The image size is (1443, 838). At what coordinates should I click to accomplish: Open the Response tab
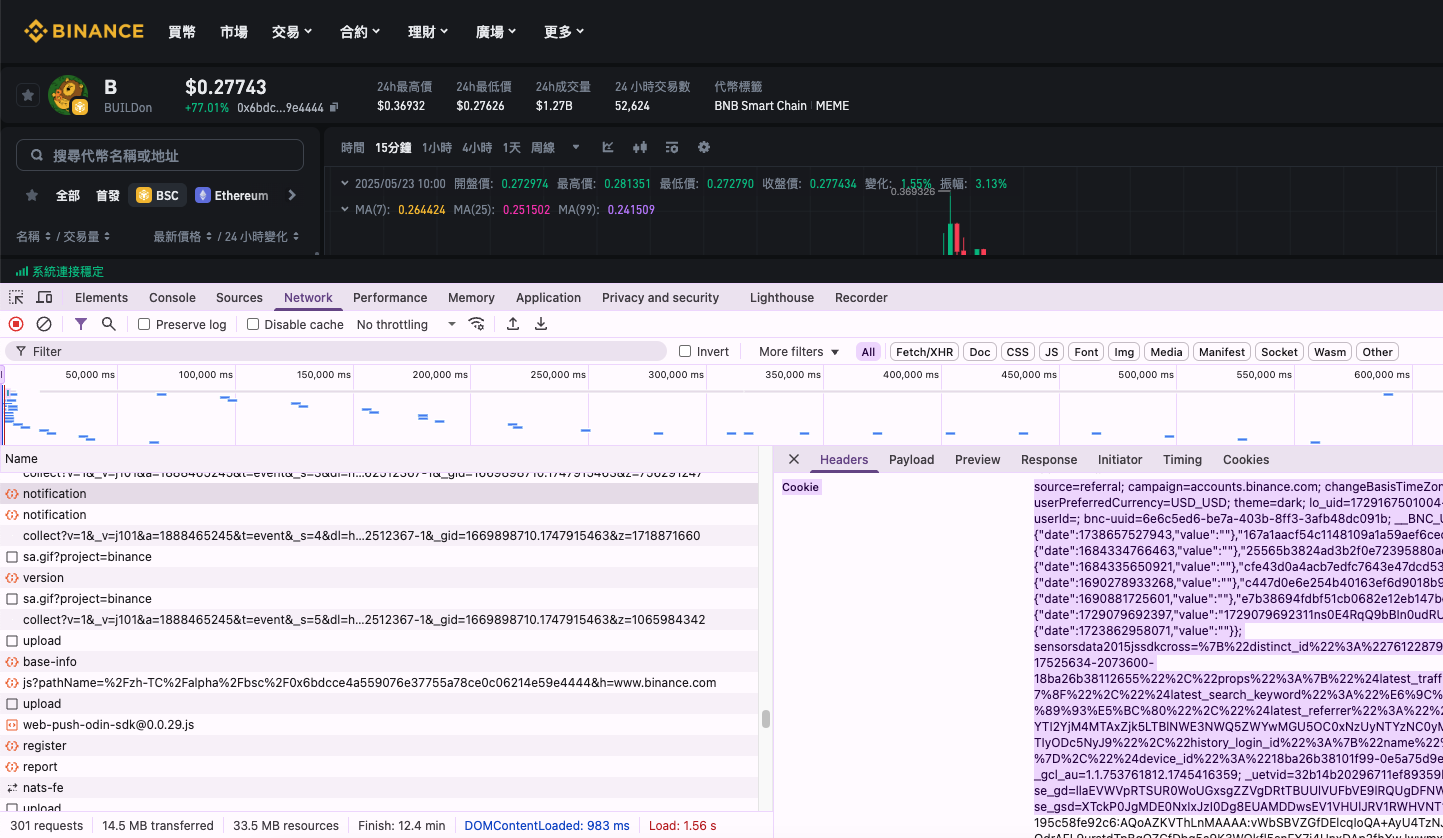pos(1049,459)
